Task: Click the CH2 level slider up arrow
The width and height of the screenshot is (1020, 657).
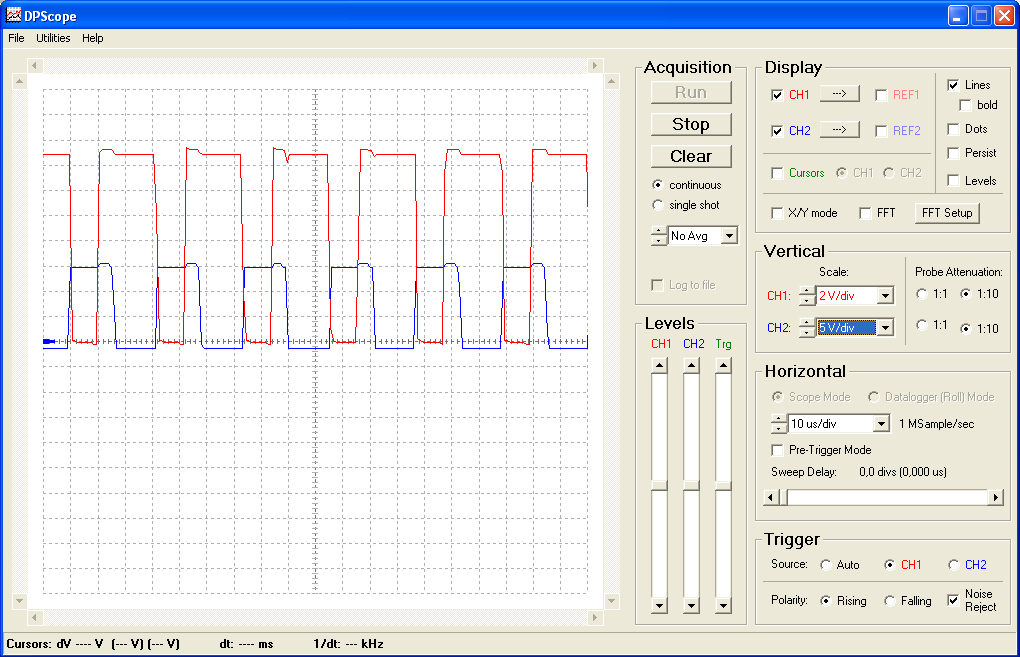Action: 691,366
